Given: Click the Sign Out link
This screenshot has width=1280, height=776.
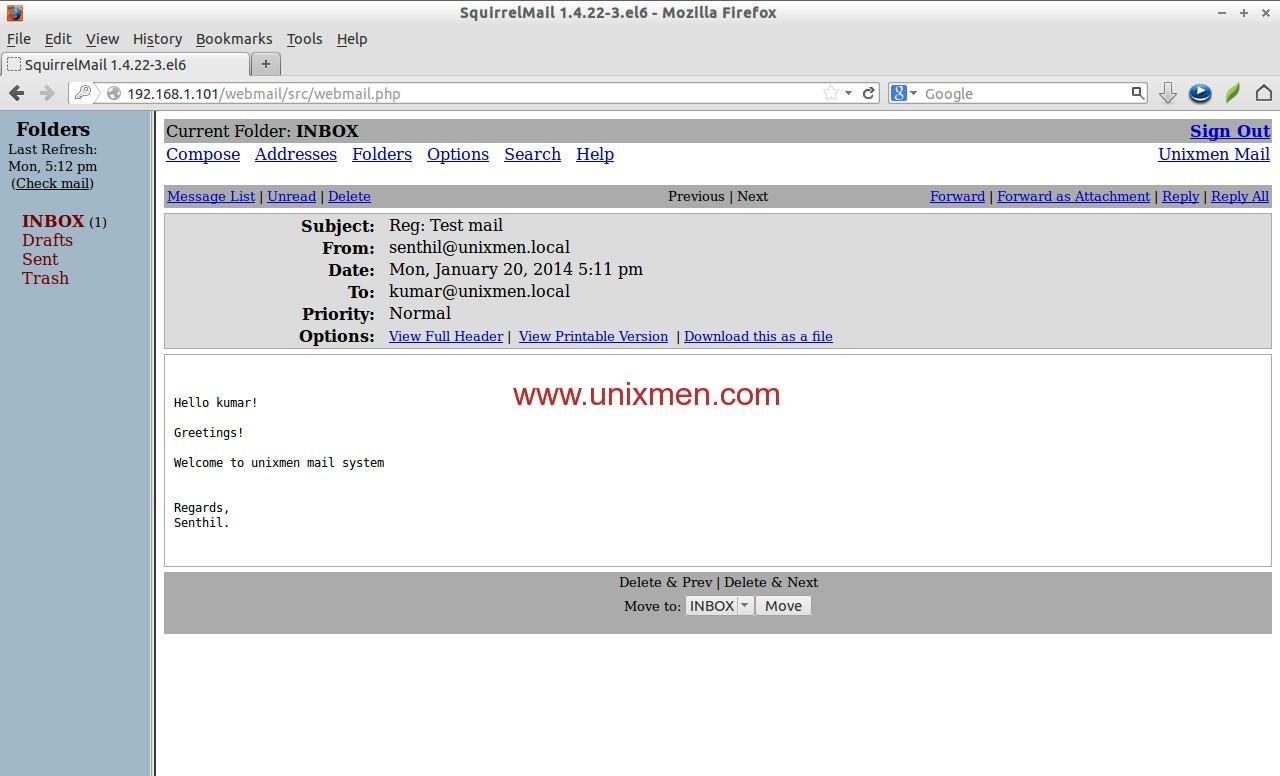Looking at the screenshot, I should 1230,131.
